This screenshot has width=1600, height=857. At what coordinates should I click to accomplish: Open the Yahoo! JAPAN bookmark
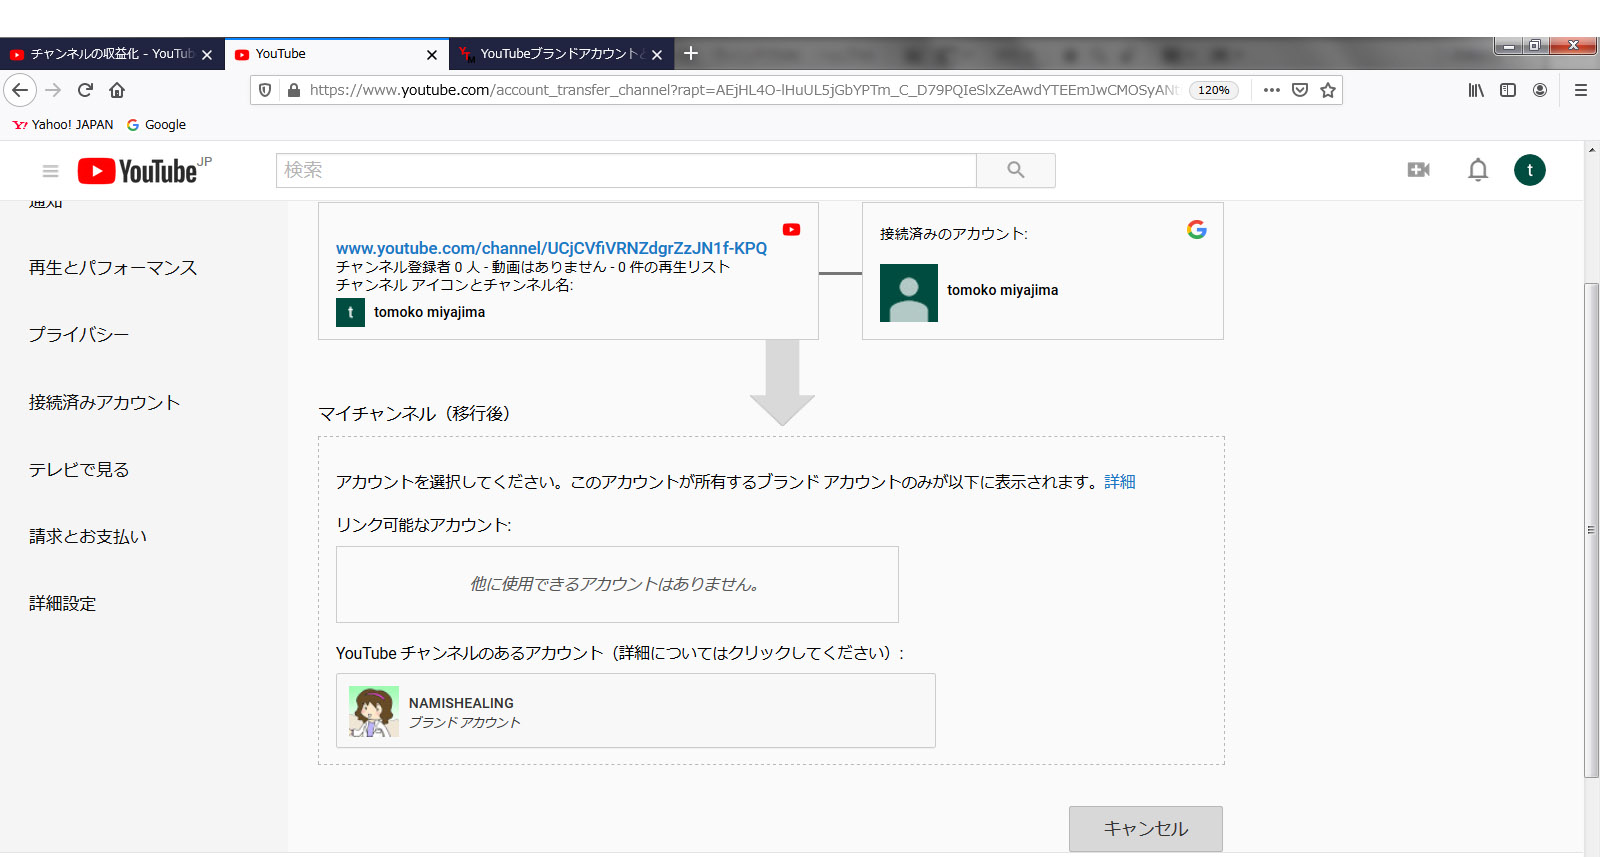63,125
